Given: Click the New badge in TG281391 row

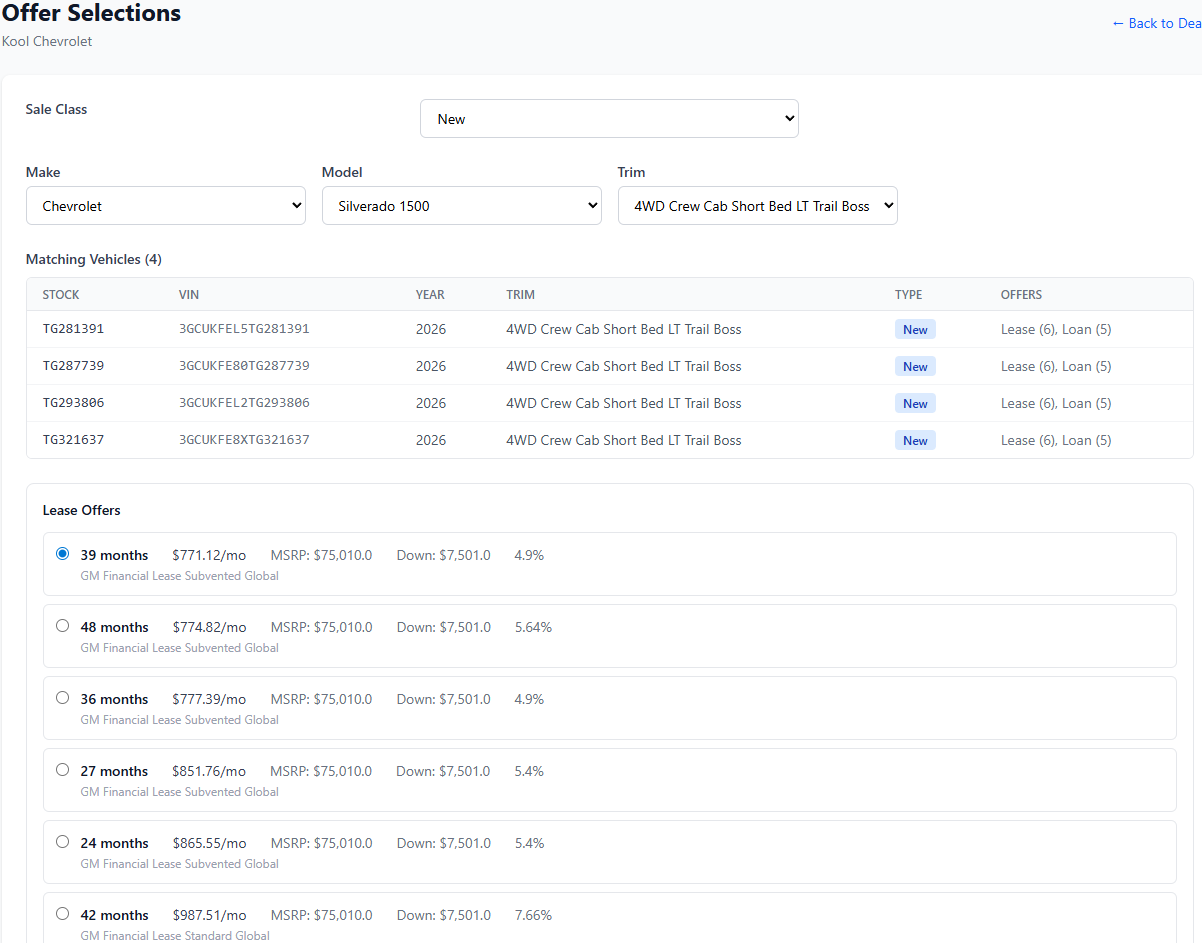Looking at the screenshot, I should (915, 330).
